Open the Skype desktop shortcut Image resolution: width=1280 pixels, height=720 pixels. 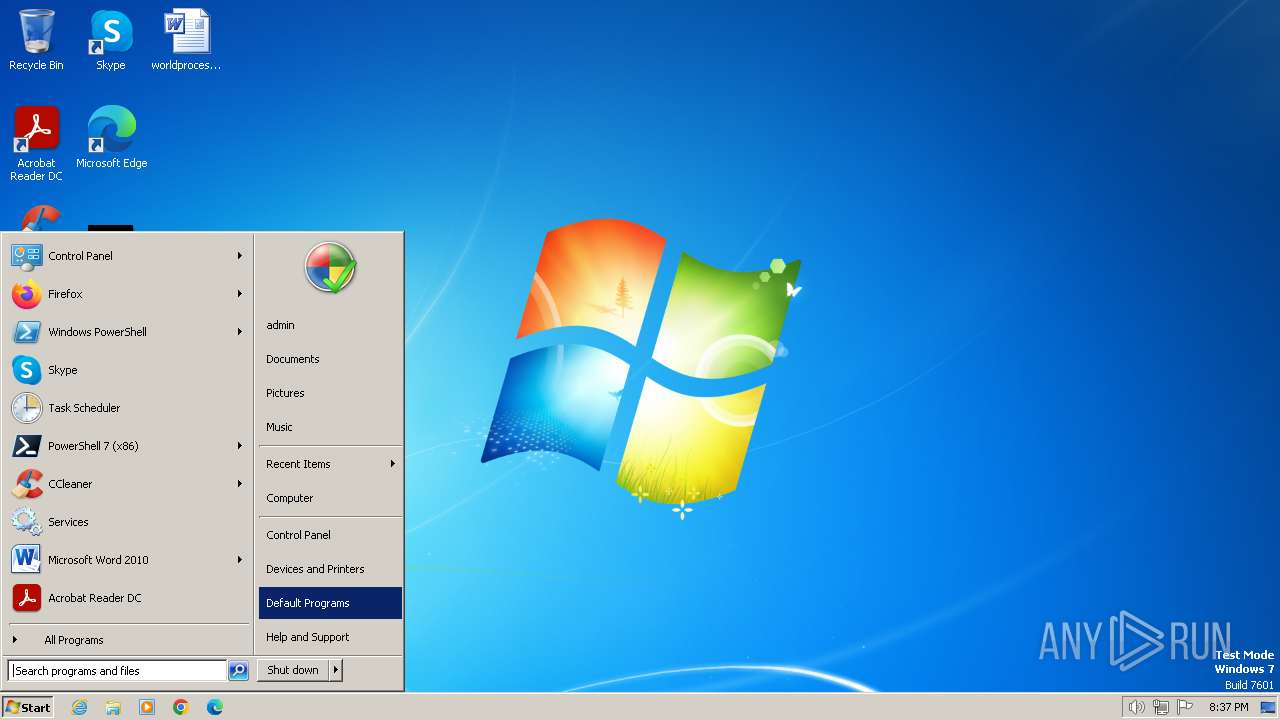click(110, 40)
